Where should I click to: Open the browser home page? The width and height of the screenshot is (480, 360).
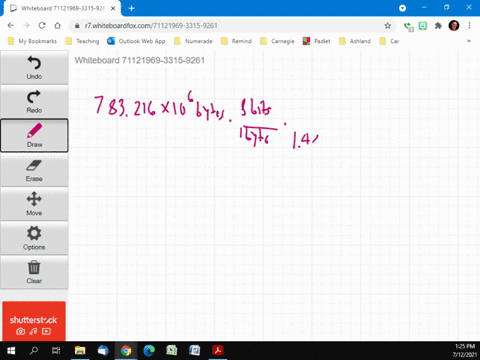coord(57,26)
